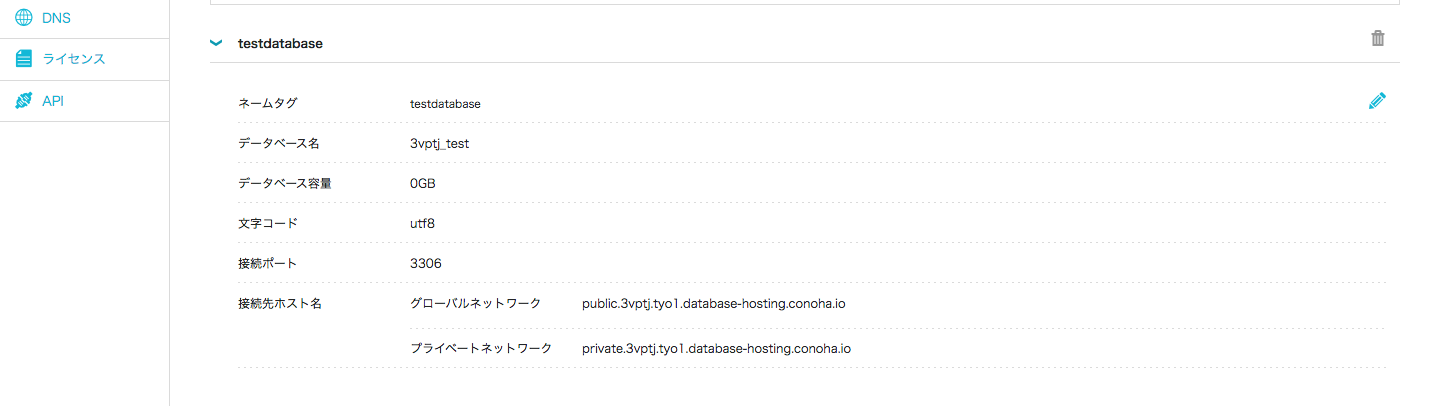
Task: Click the 0GB database capacity value
Action: point(423,183)
